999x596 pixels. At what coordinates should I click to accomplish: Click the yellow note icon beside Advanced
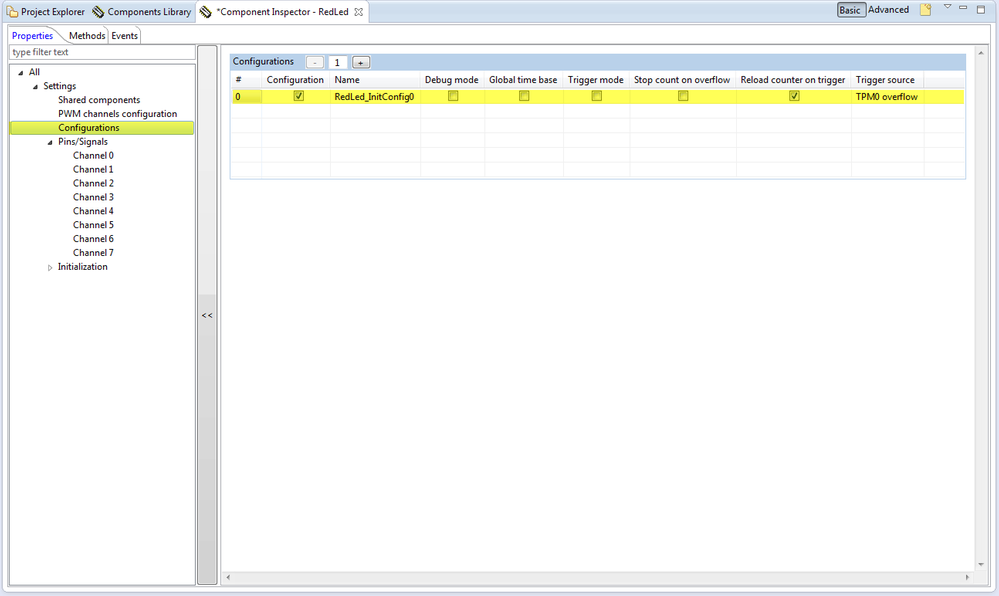[926, 10]
